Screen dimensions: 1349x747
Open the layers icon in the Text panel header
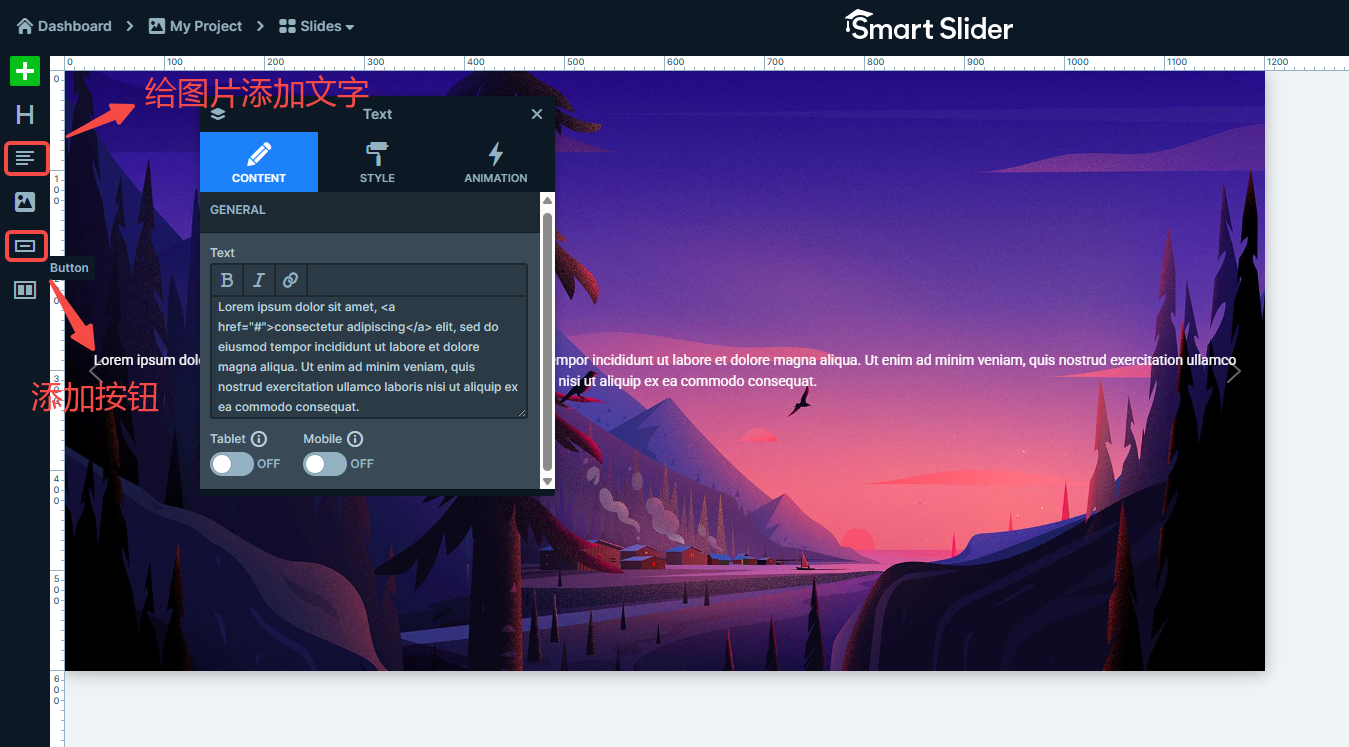coord(218,114)
